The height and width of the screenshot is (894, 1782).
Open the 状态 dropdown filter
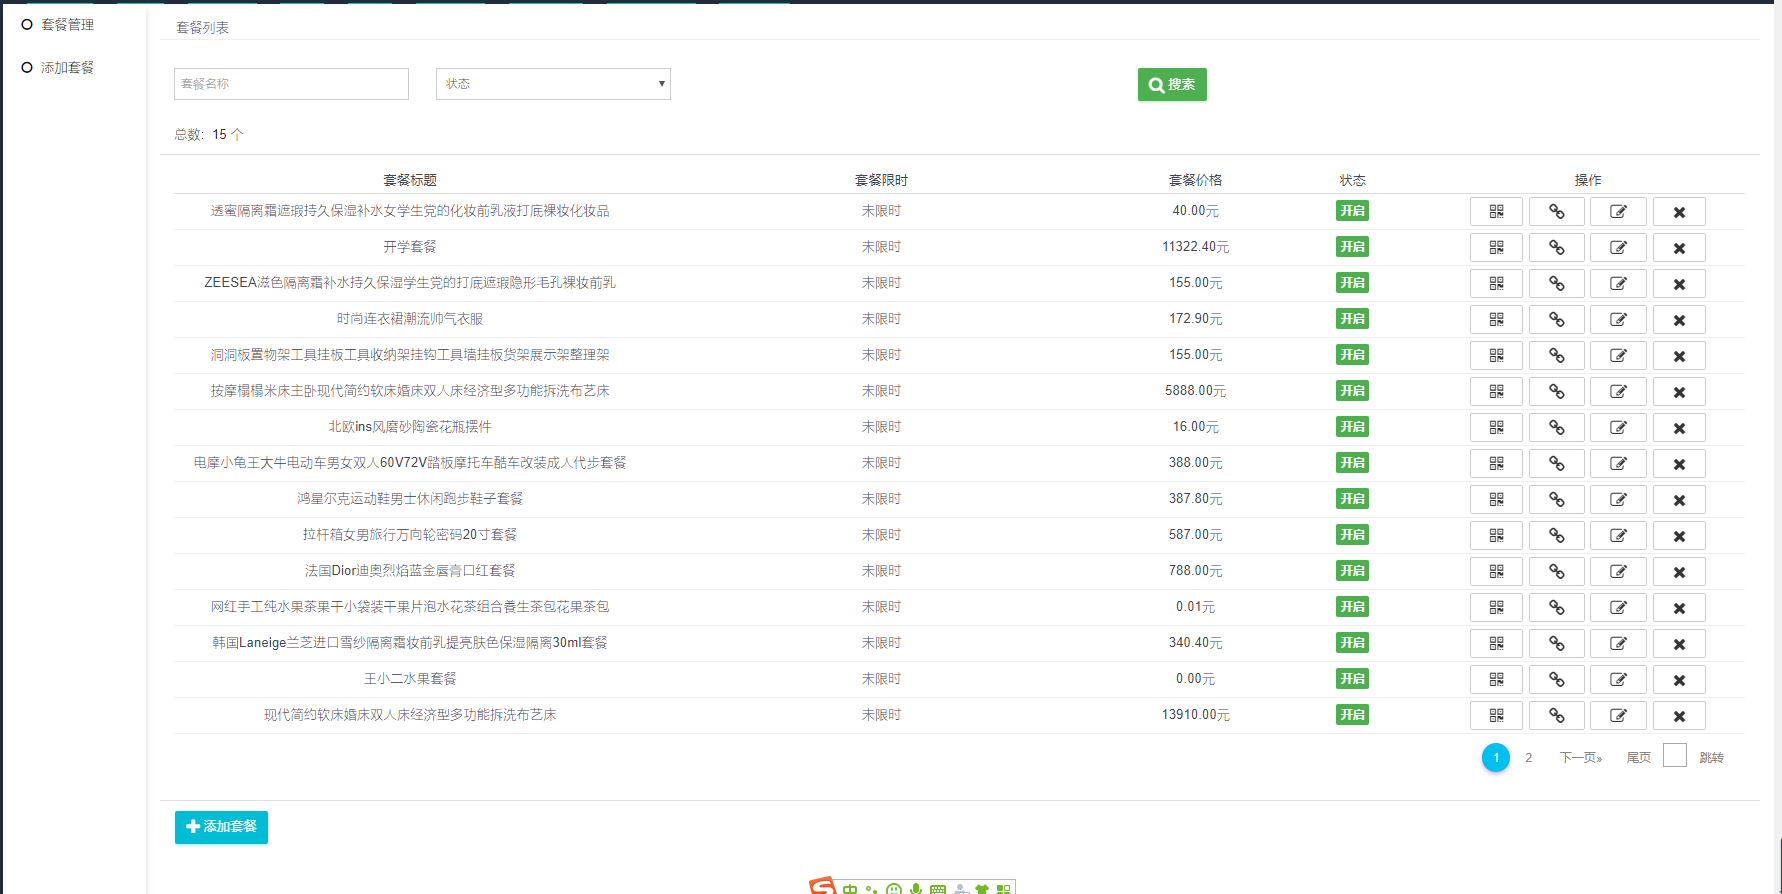[x=553, y=84]
